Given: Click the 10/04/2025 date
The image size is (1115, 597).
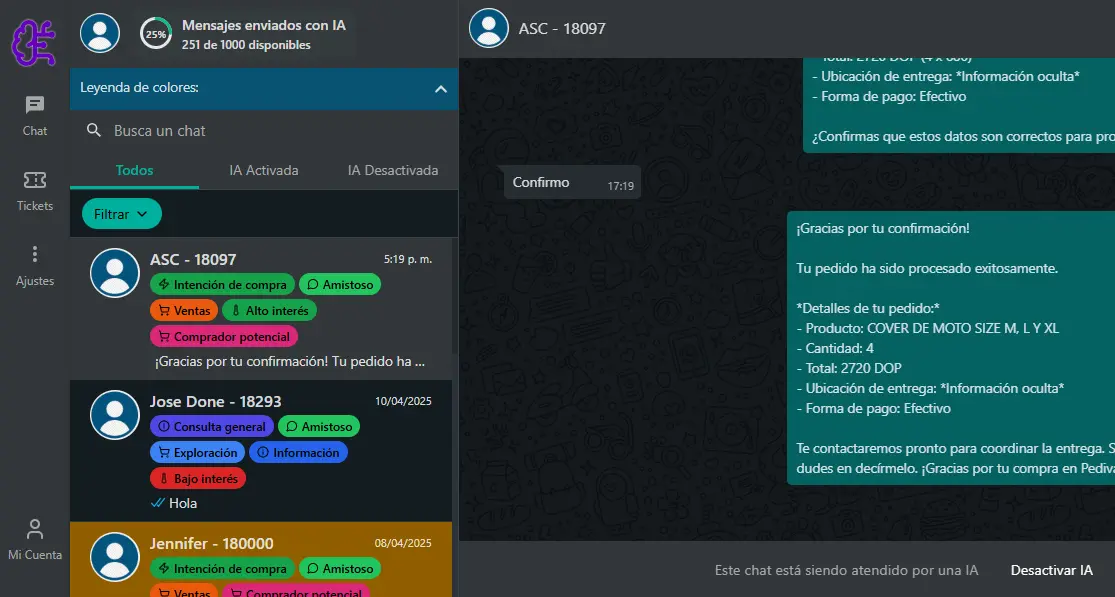Looking at the screenshot, I should [x=403, y=401].
